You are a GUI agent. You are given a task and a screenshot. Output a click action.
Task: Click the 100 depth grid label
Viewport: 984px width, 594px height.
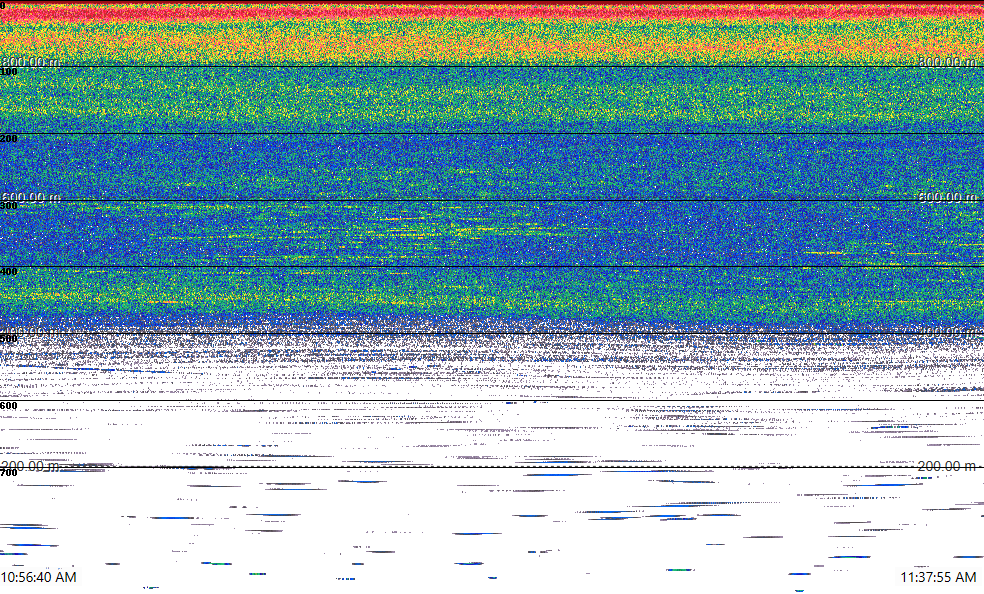click(x=9, y=72)
